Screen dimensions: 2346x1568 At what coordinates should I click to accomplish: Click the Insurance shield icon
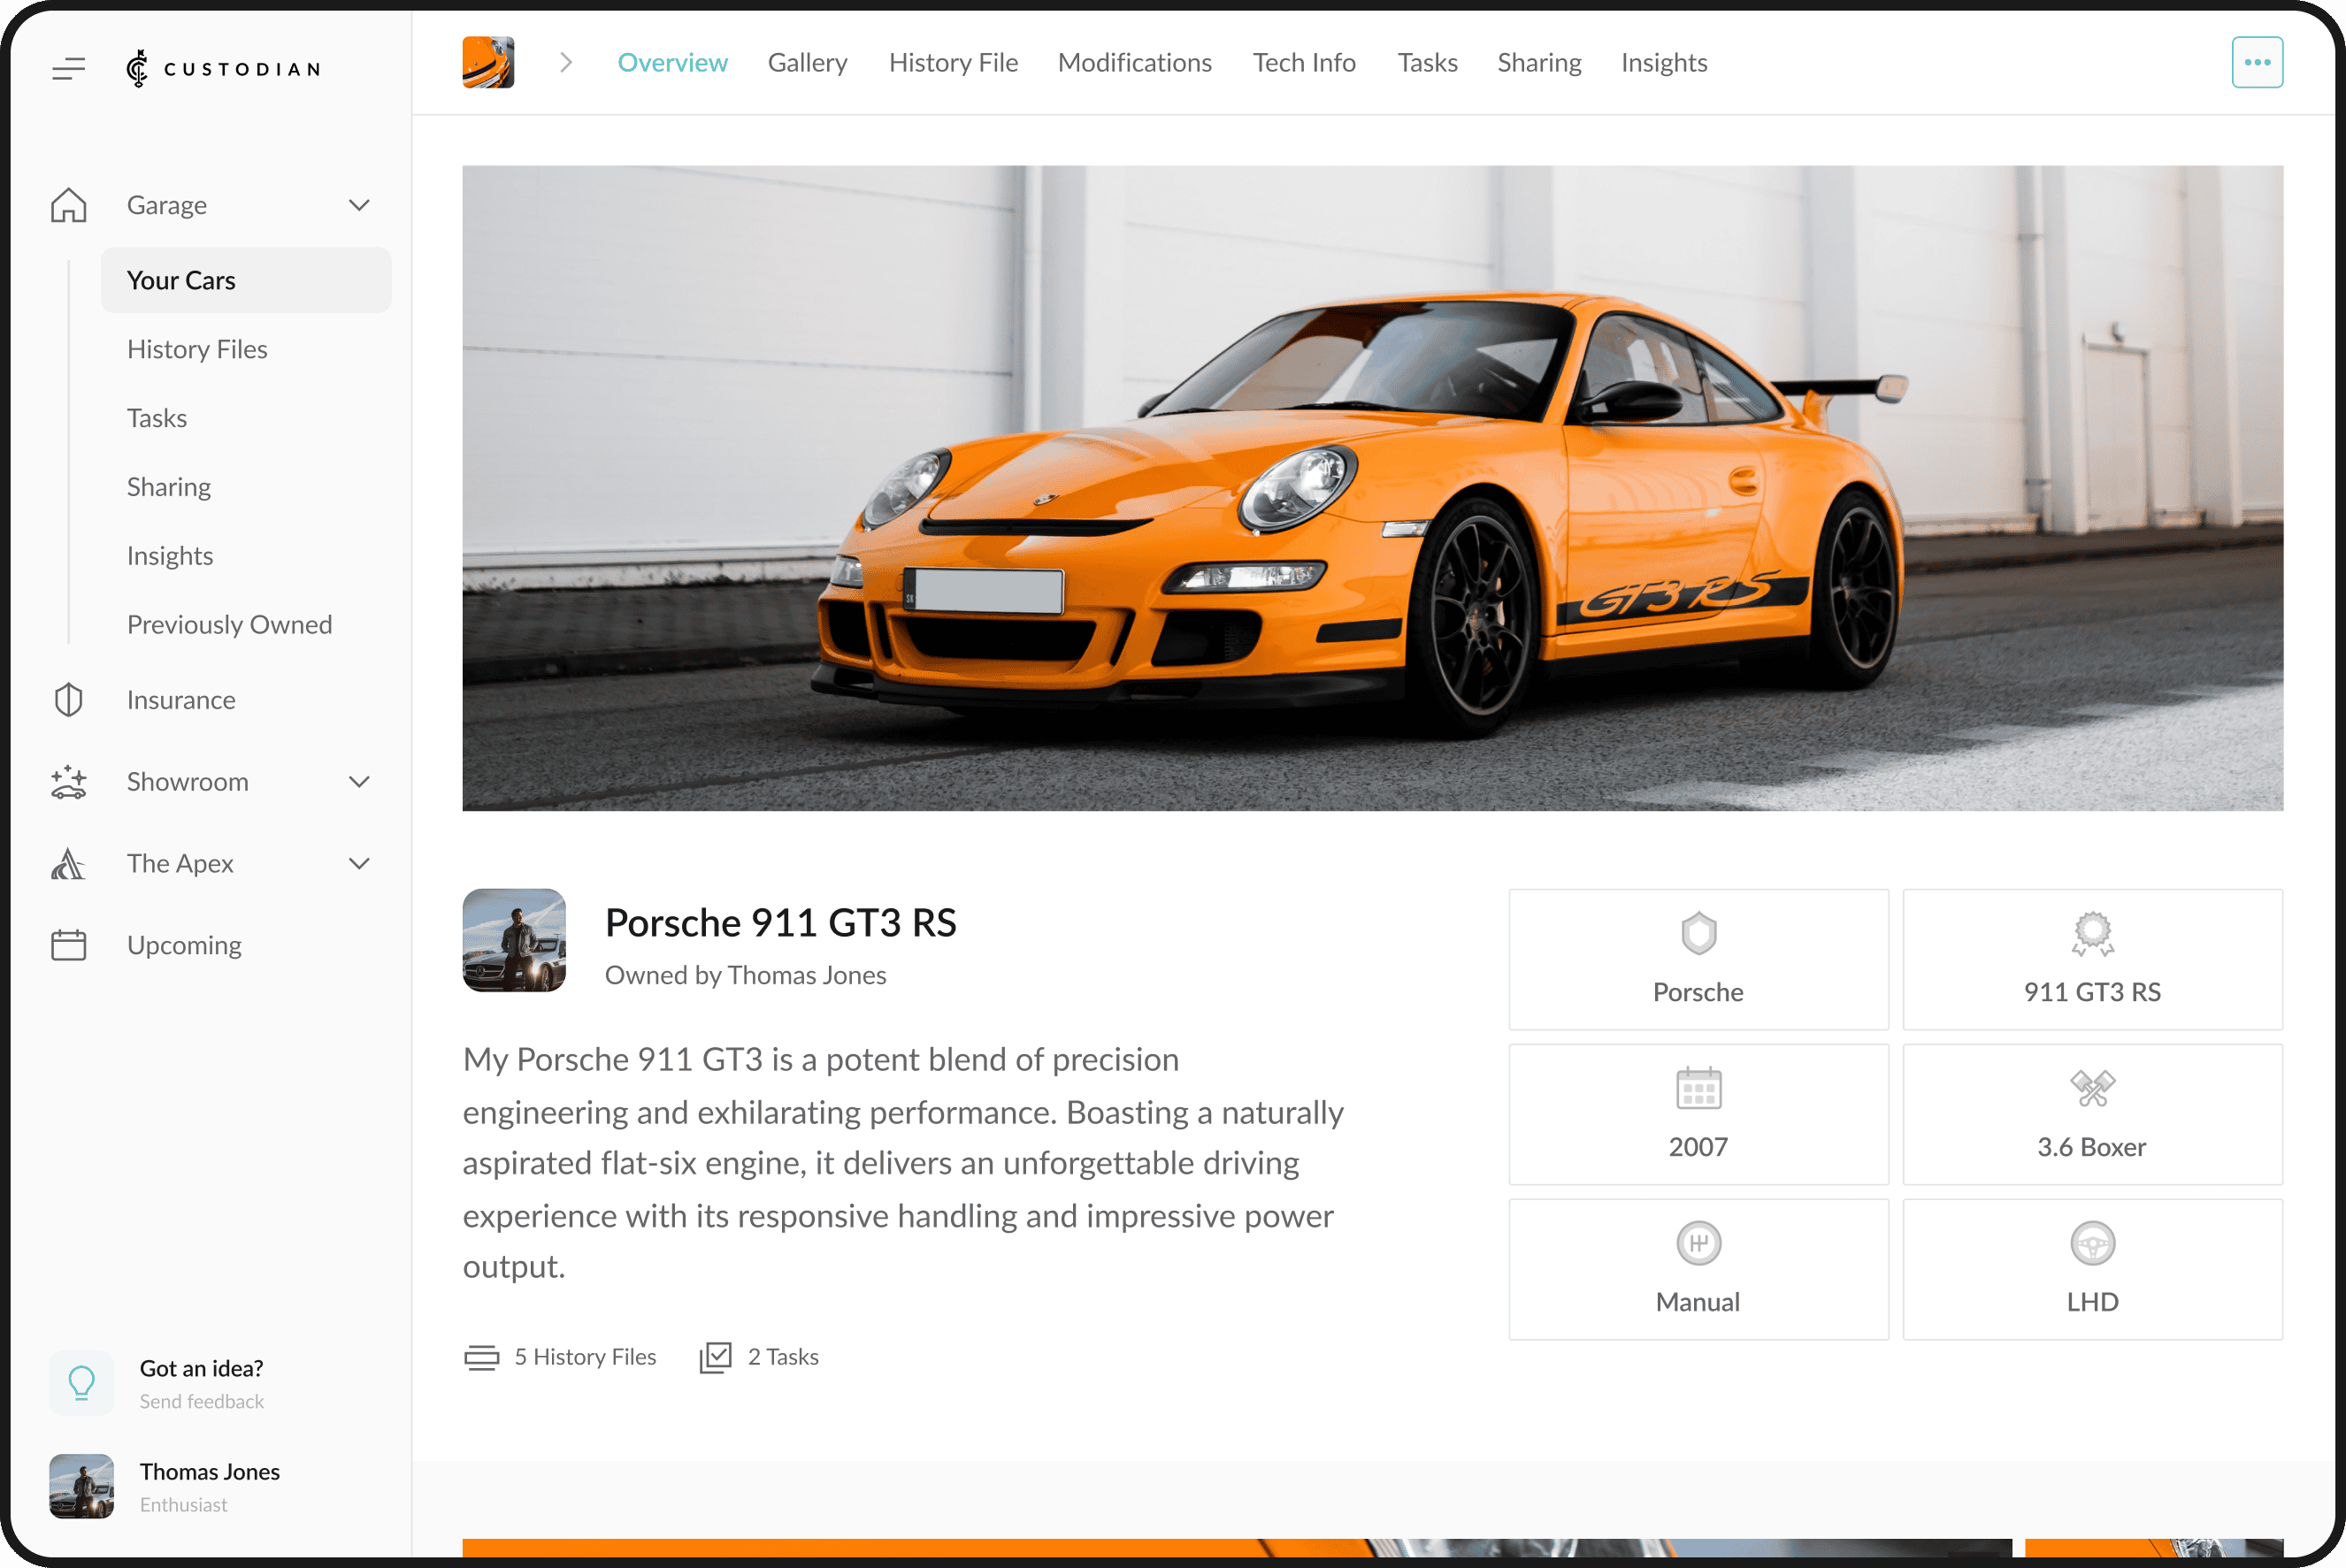69,700
